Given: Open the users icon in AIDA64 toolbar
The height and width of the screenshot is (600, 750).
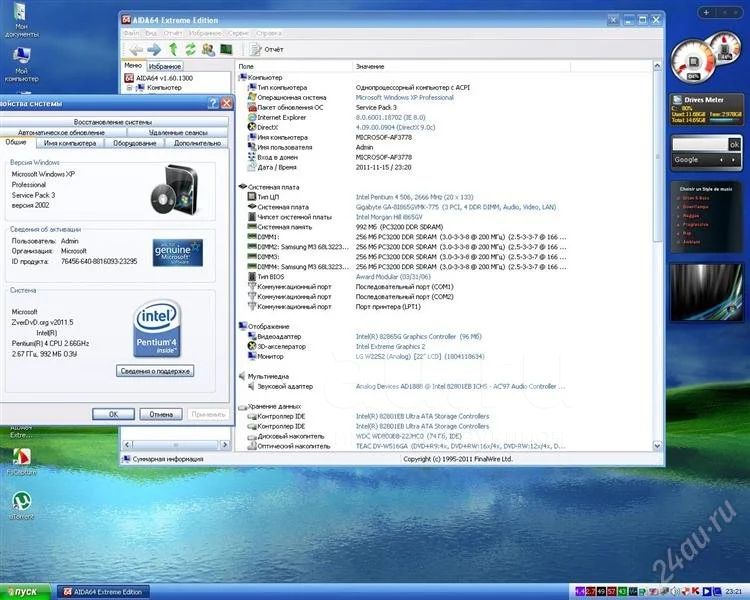Looking at the screenshot, I should (x=208, y=49).
